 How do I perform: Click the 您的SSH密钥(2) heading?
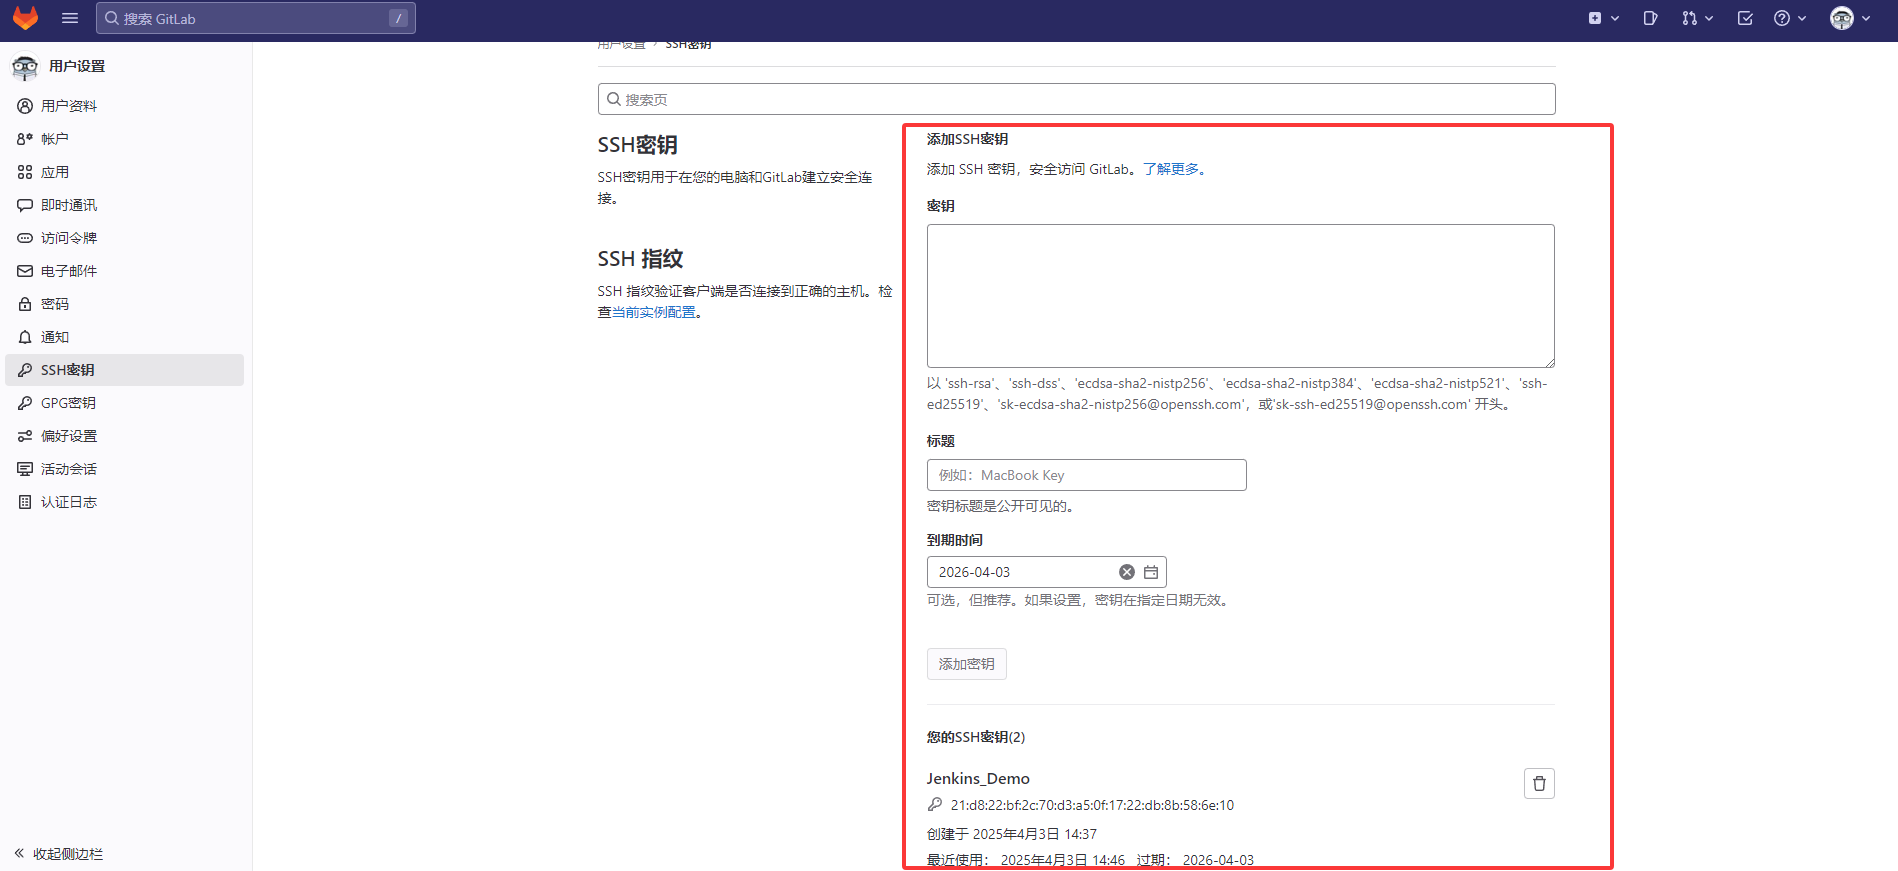(976, 737)
